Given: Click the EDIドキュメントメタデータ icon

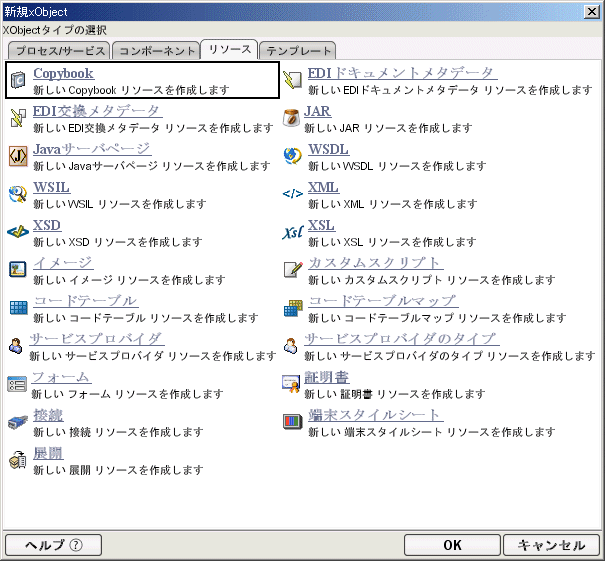Looking at the screenshot, I should tap(292, 80).
